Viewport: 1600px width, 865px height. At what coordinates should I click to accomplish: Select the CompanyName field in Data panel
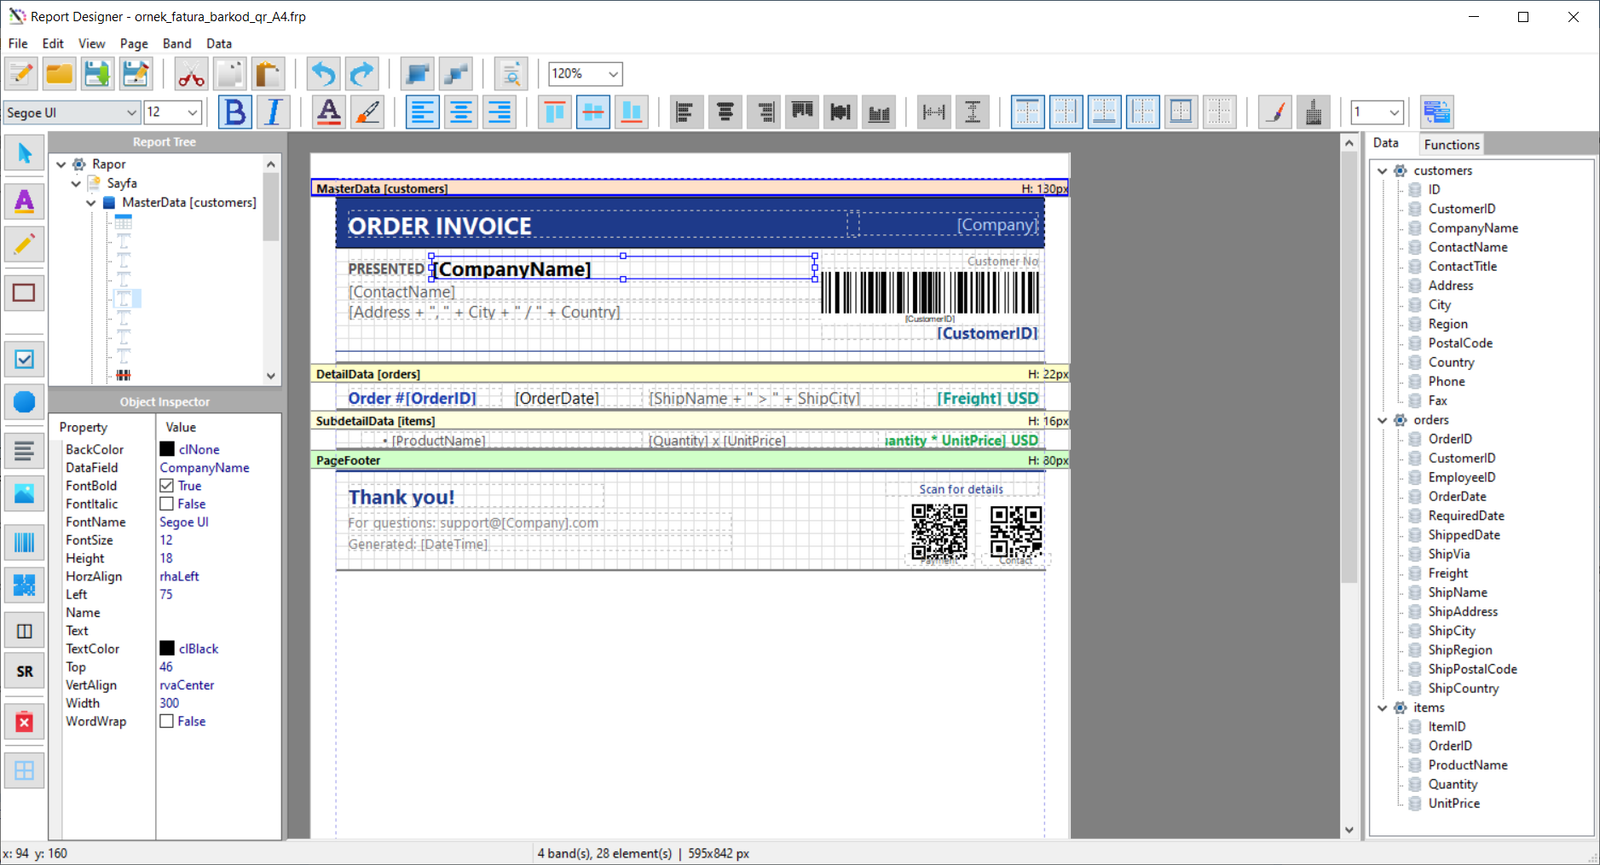(x=1473, y=228)
